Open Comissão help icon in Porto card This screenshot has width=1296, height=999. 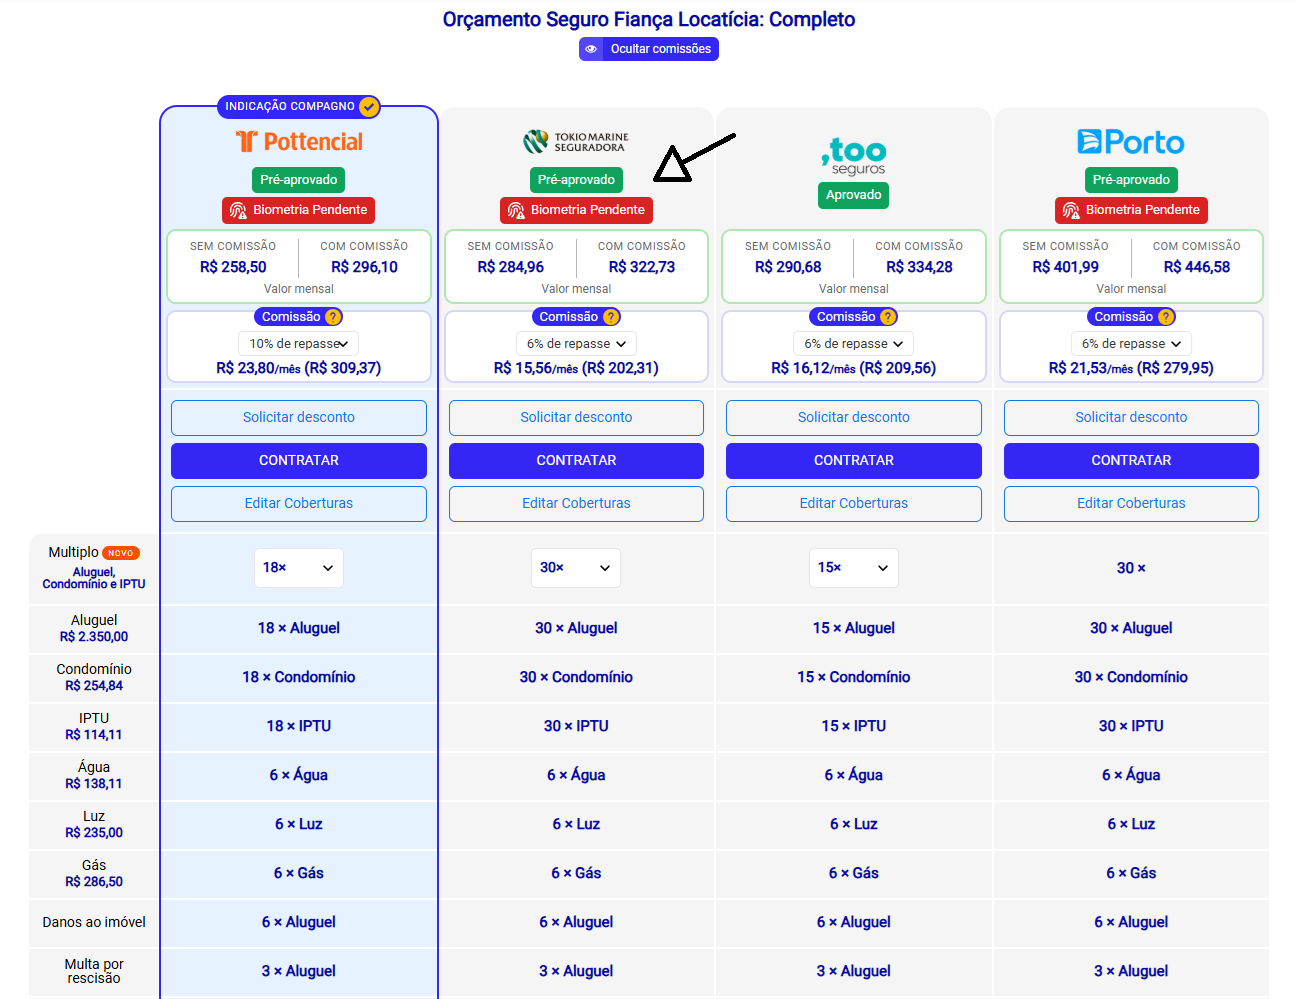coord(1166,317)
